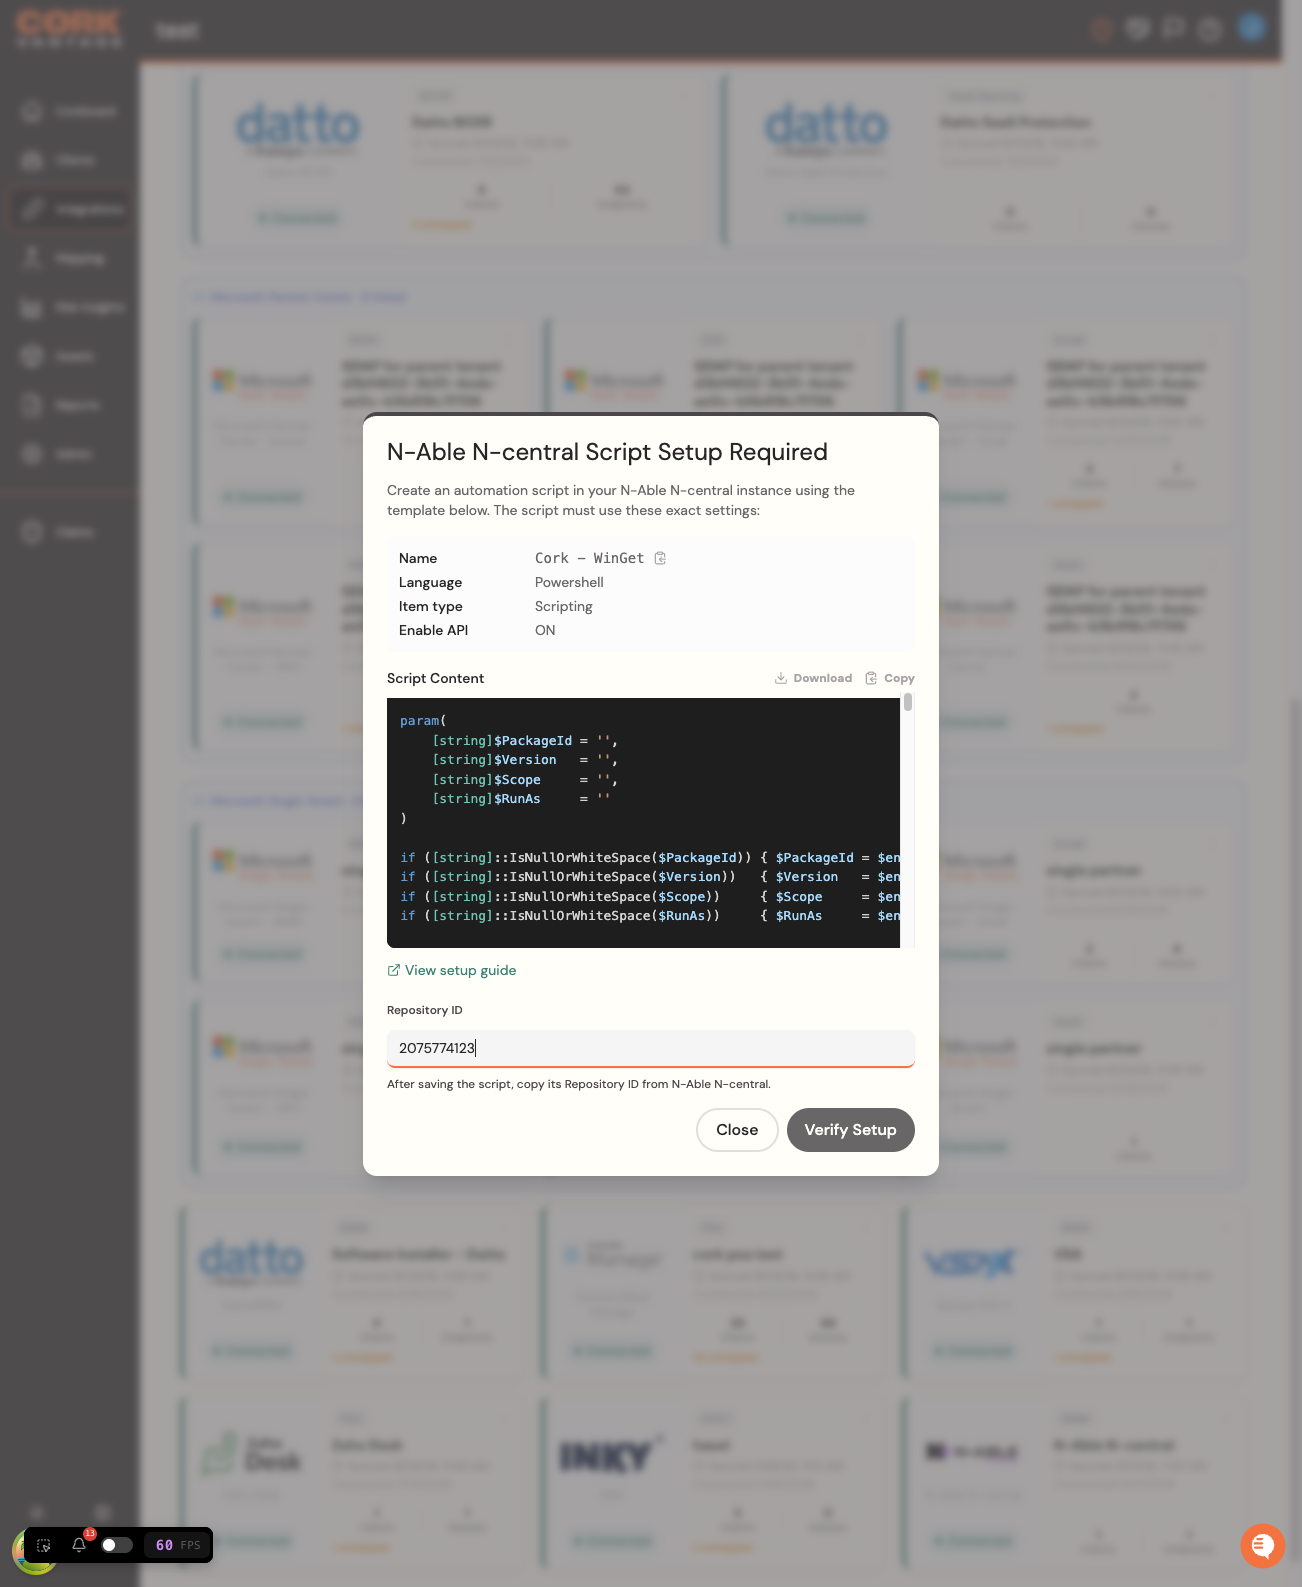Click the 'param(' line in script
Screen dimensions: 1302x1587
pyautogui.click(x=423, y=721)
